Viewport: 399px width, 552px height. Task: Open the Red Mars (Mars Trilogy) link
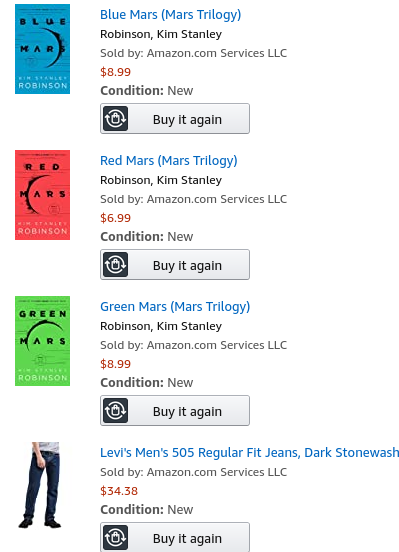tap(169, 161)
